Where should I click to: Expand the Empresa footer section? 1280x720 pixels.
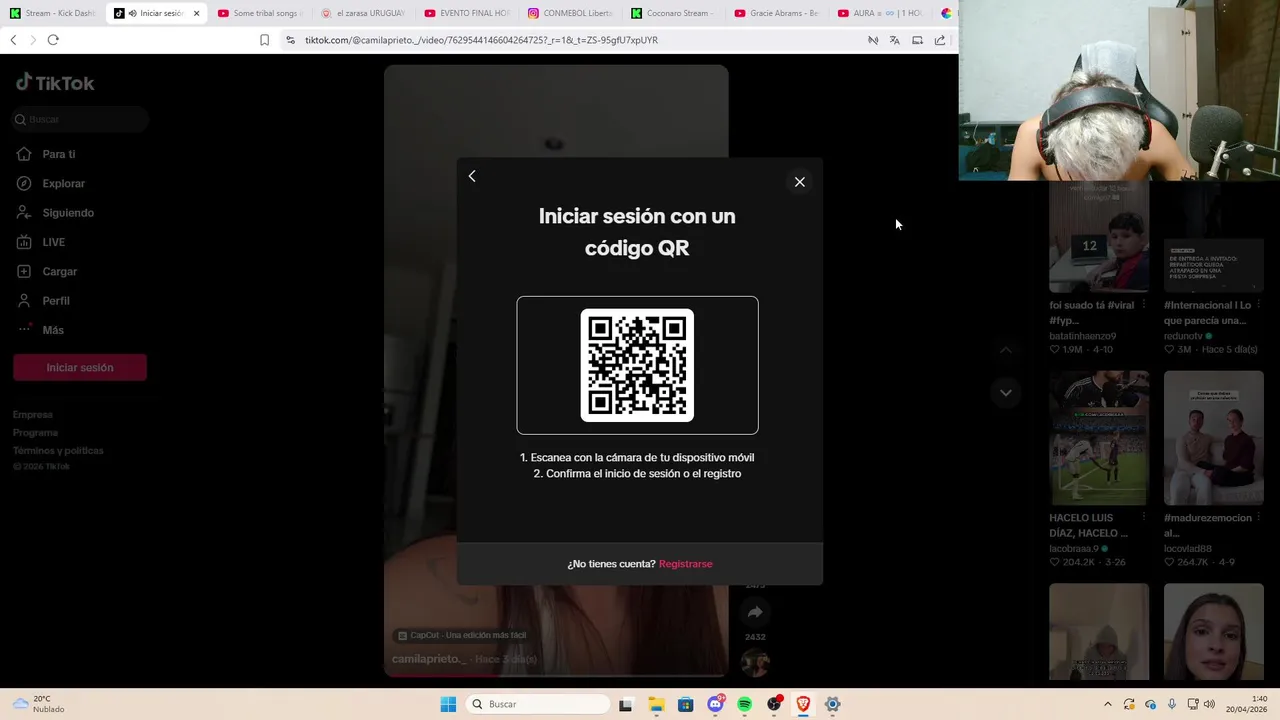33,415
